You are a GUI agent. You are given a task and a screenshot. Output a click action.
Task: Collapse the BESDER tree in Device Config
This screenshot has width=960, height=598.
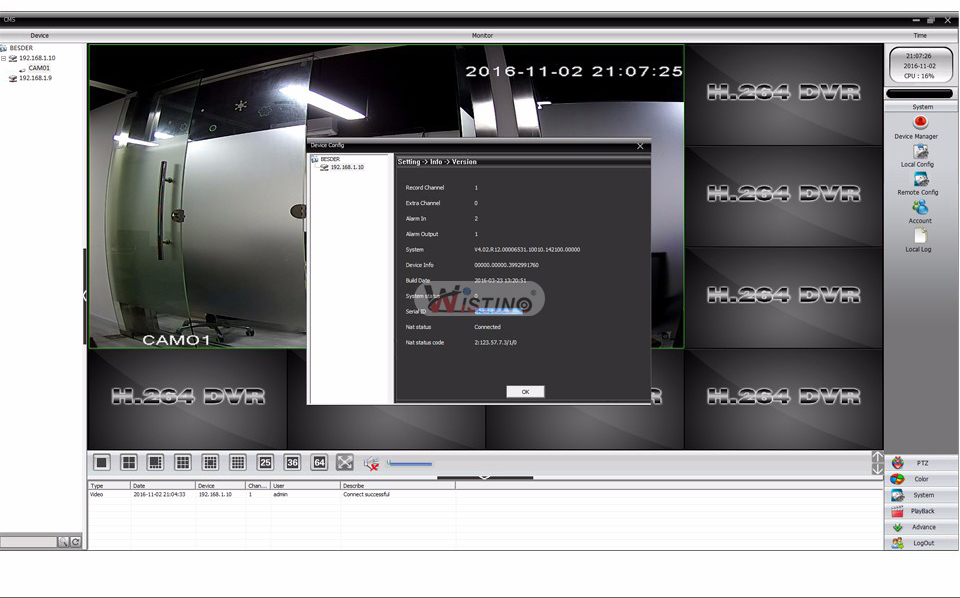[x=314, y=159]
